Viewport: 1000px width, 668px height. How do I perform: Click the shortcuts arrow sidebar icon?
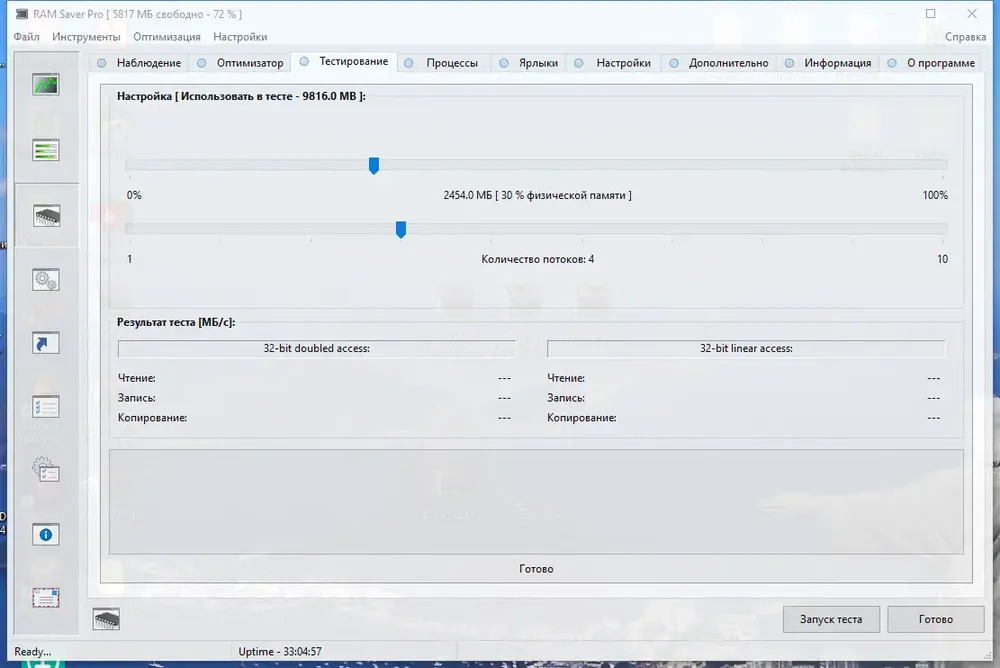coord(47,343)
